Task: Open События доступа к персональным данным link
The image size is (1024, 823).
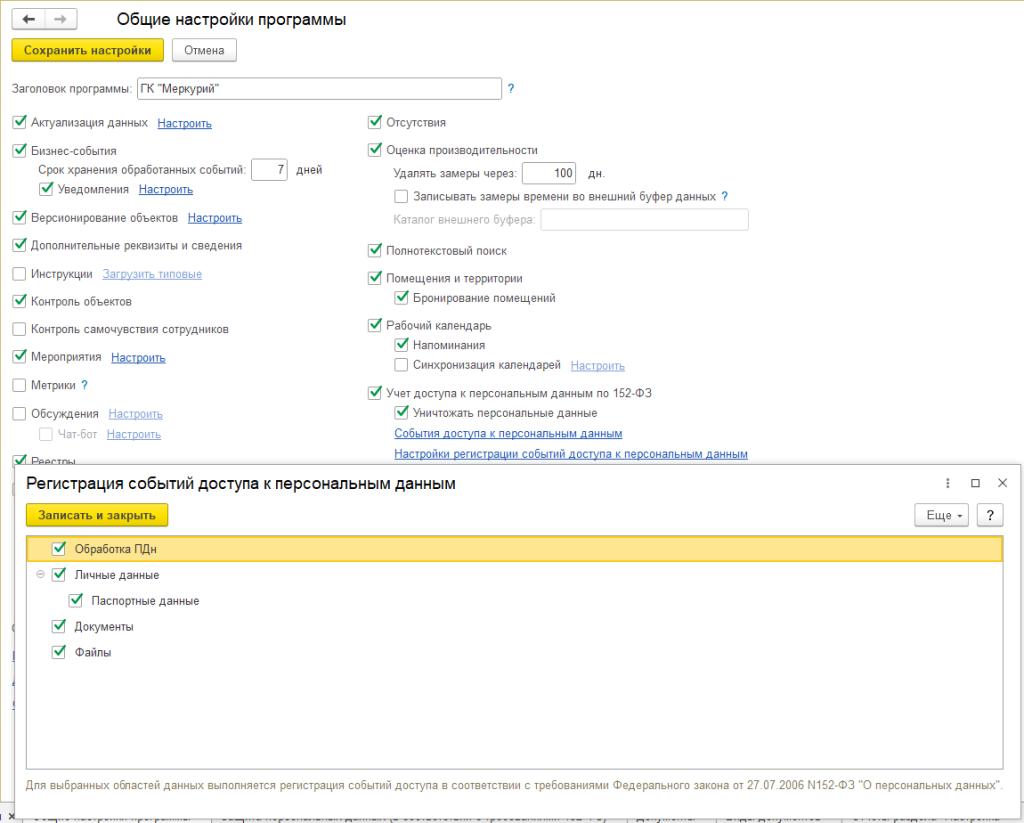Action: (x=508, y=434)
